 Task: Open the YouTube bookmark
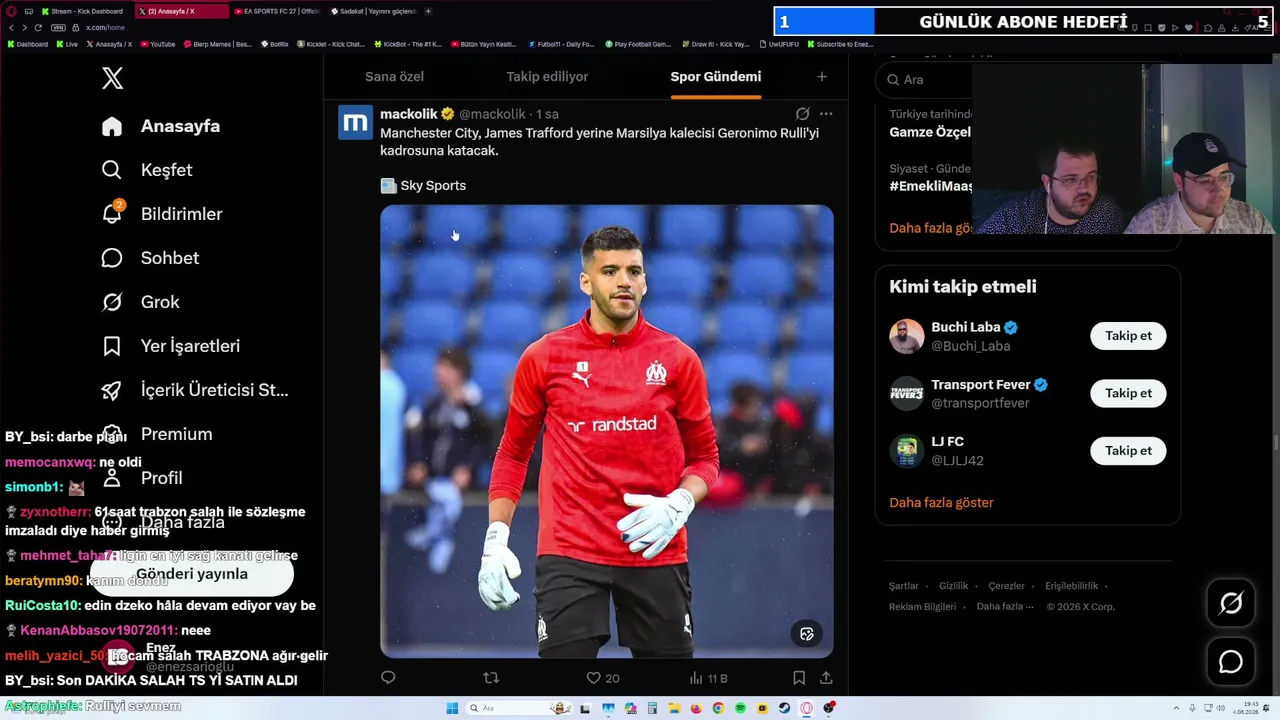[x=158, y=44]
